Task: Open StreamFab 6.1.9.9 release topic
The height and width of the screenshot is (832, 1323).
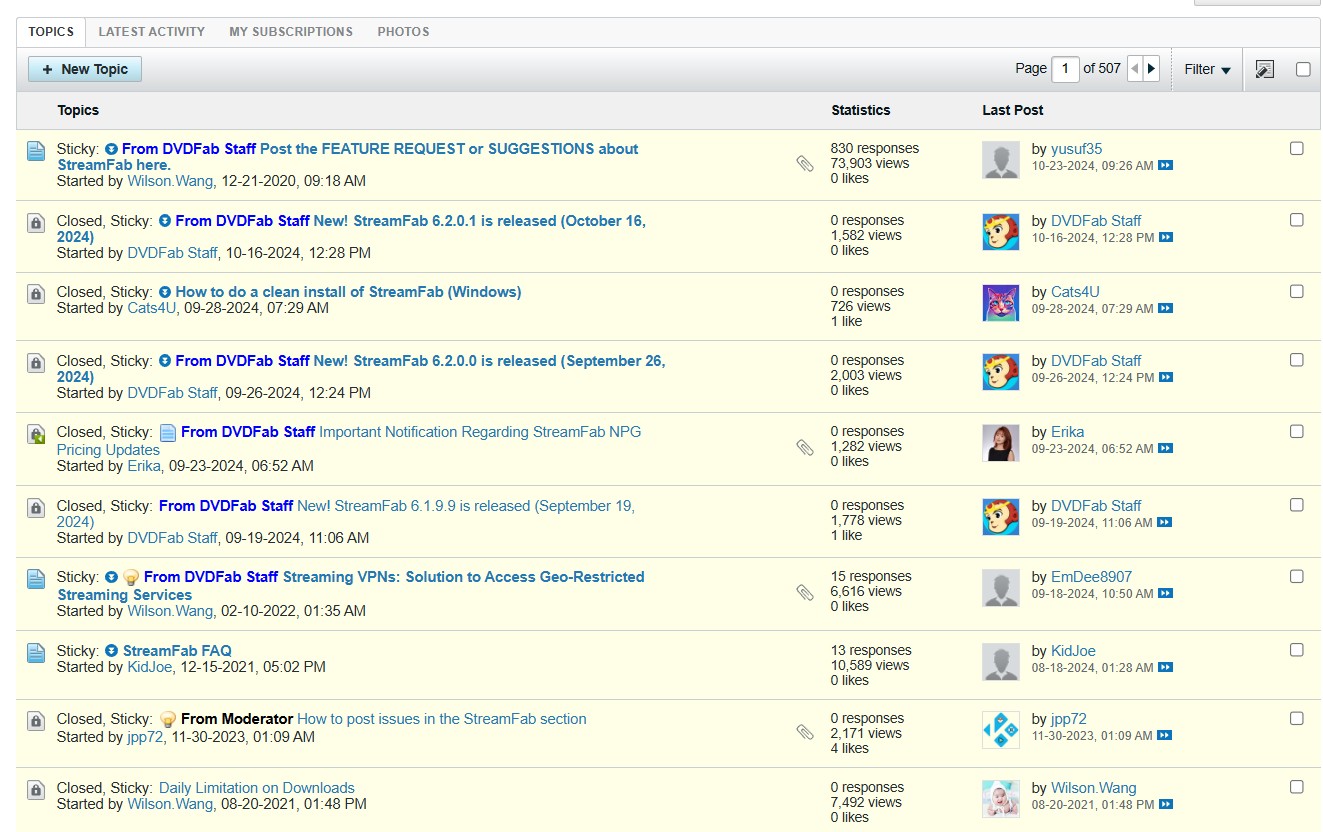Action: 345,514
